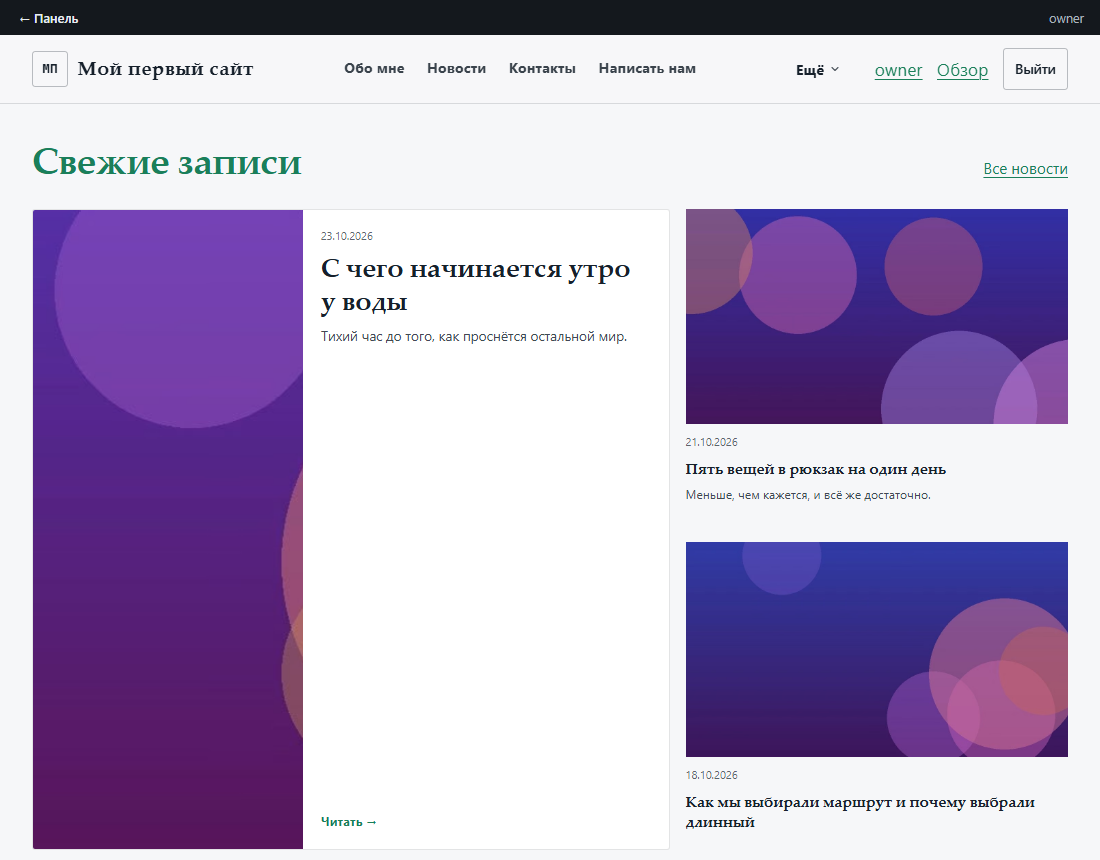1100x860 pixels.
Task: Click the МП site logo icon
Action: click(50, 69)
